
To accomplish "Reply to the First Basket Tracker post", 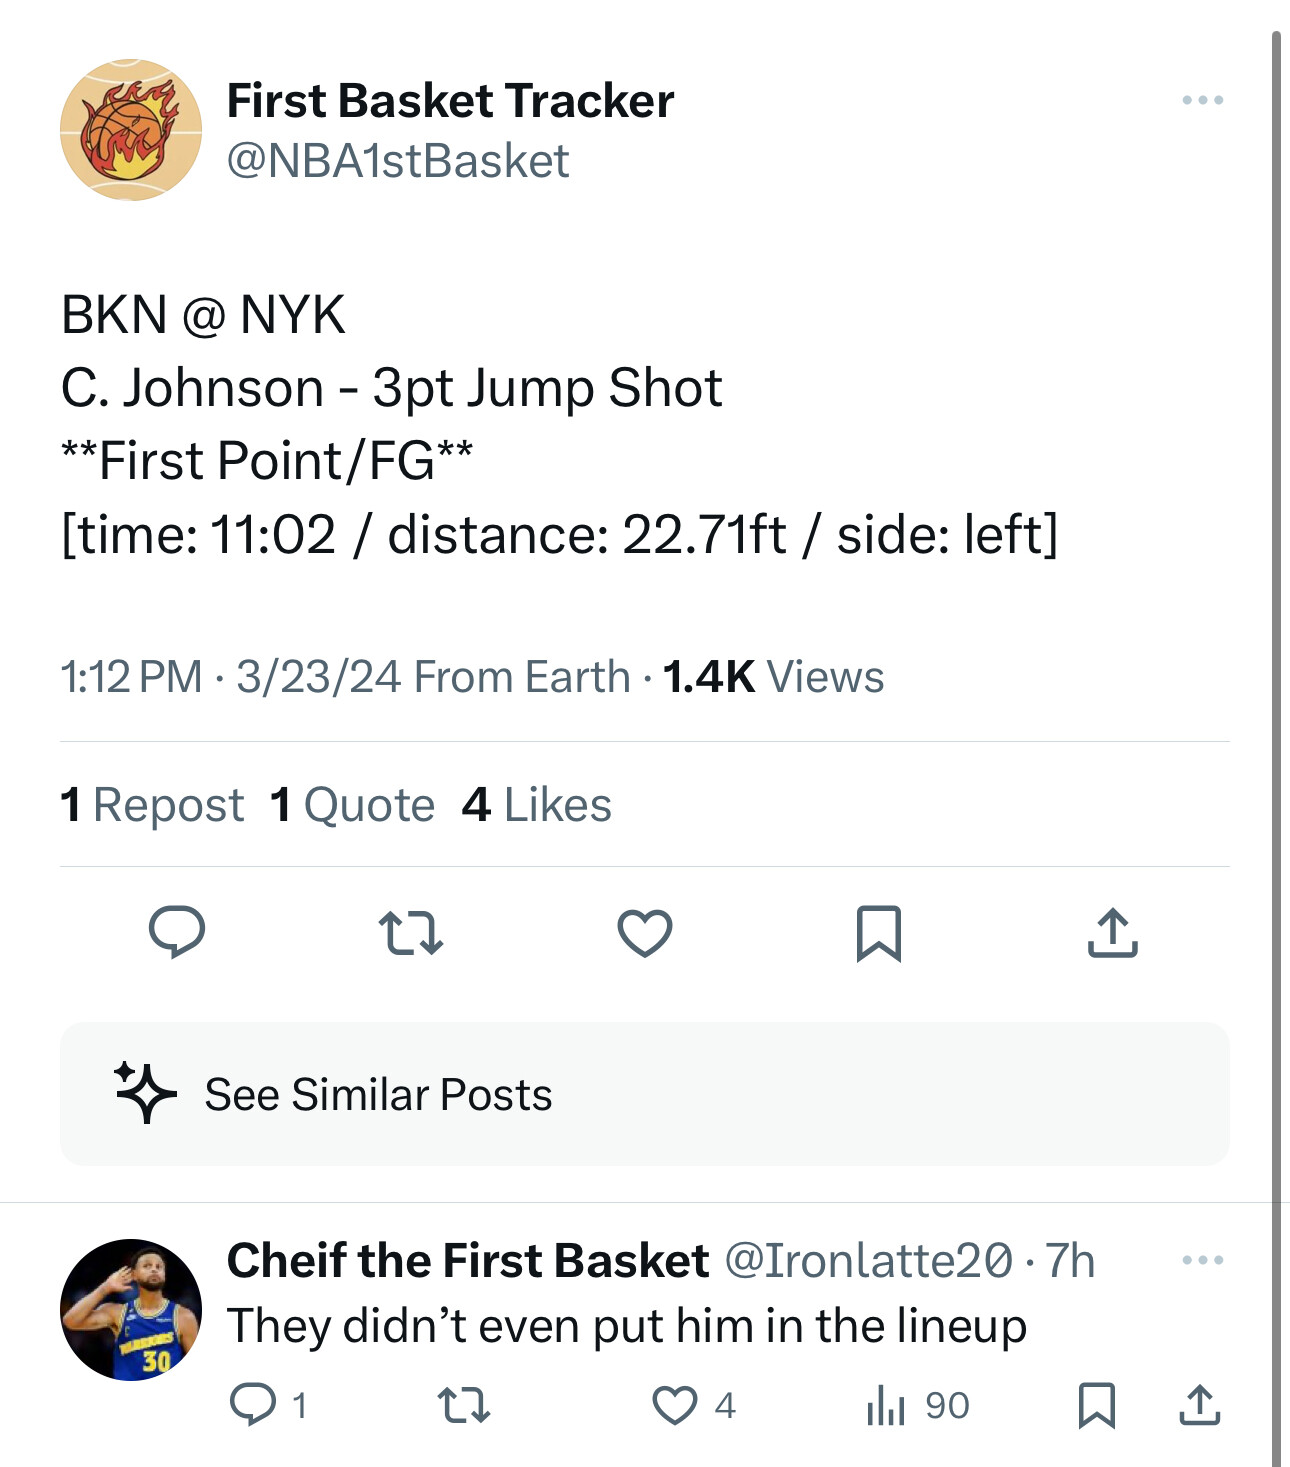I will click(177, 933).
